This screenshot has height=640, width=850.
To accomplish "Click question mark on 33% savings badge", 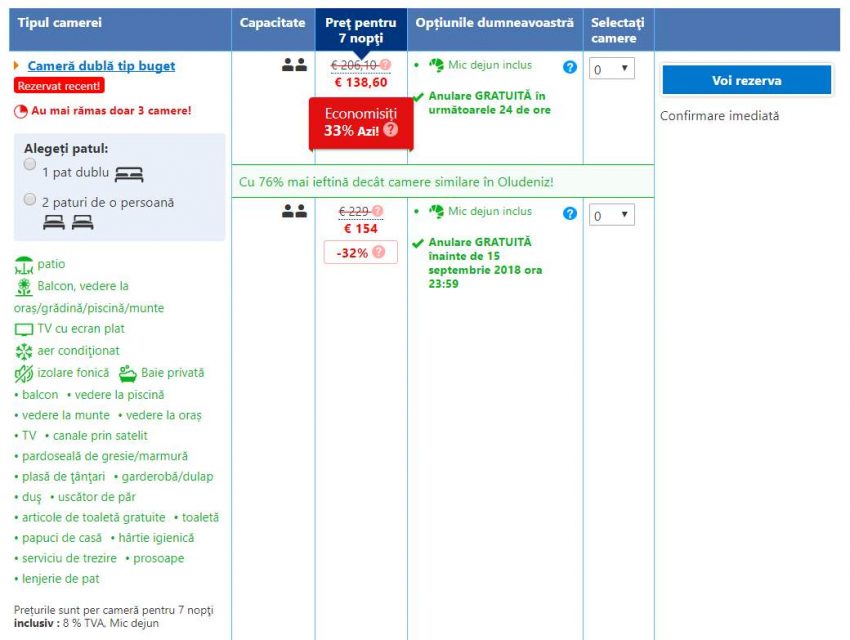I will pyautogui.click(x=390, y=130).
